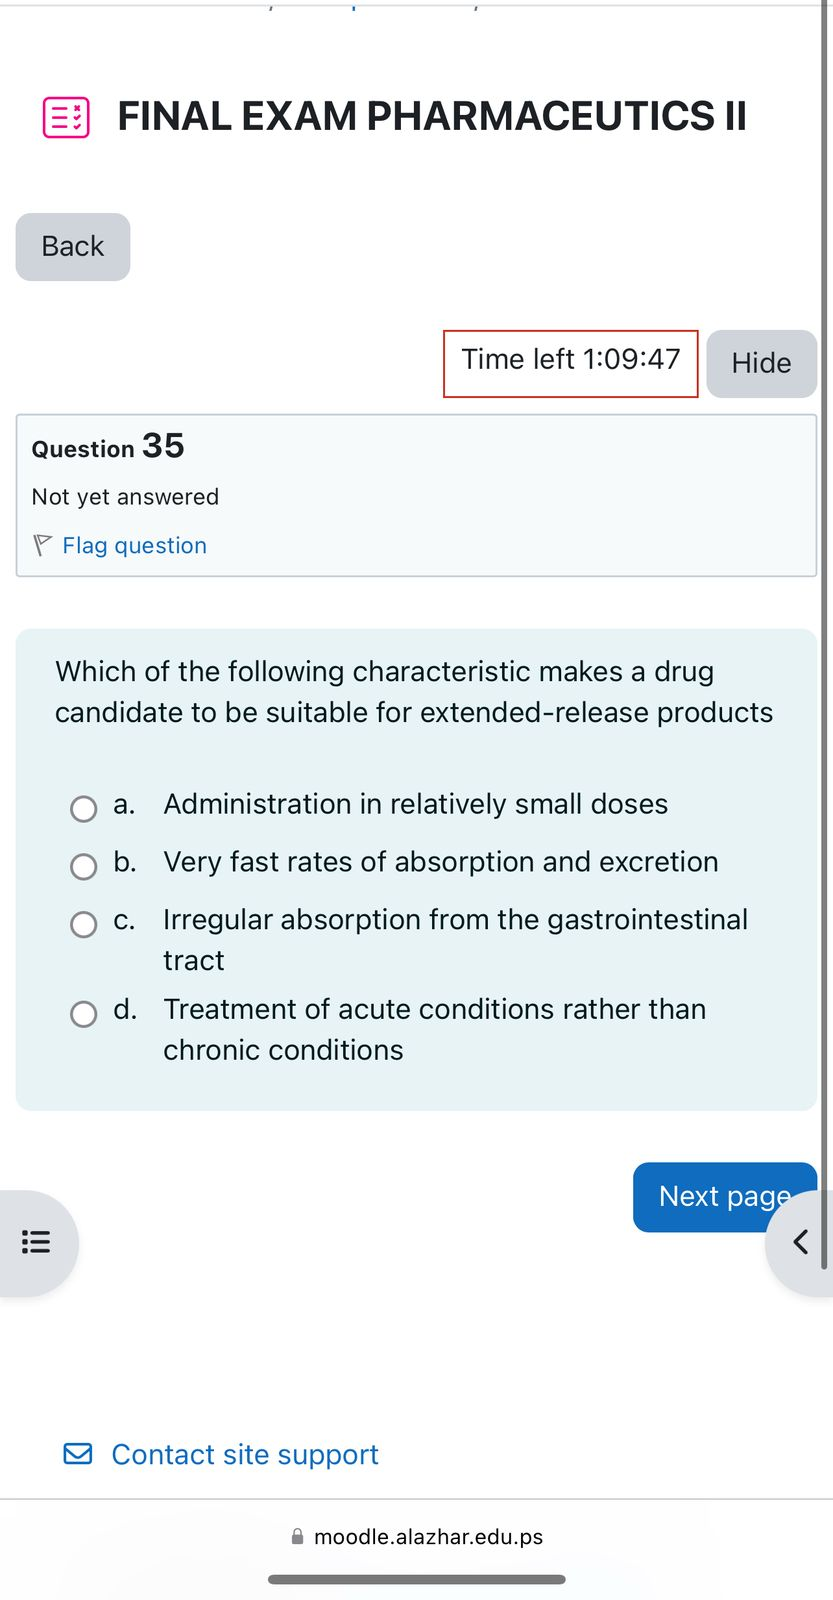833x1600 pixels.
Task: Pick radio option d acute conditions
Action: point(84,1014)
